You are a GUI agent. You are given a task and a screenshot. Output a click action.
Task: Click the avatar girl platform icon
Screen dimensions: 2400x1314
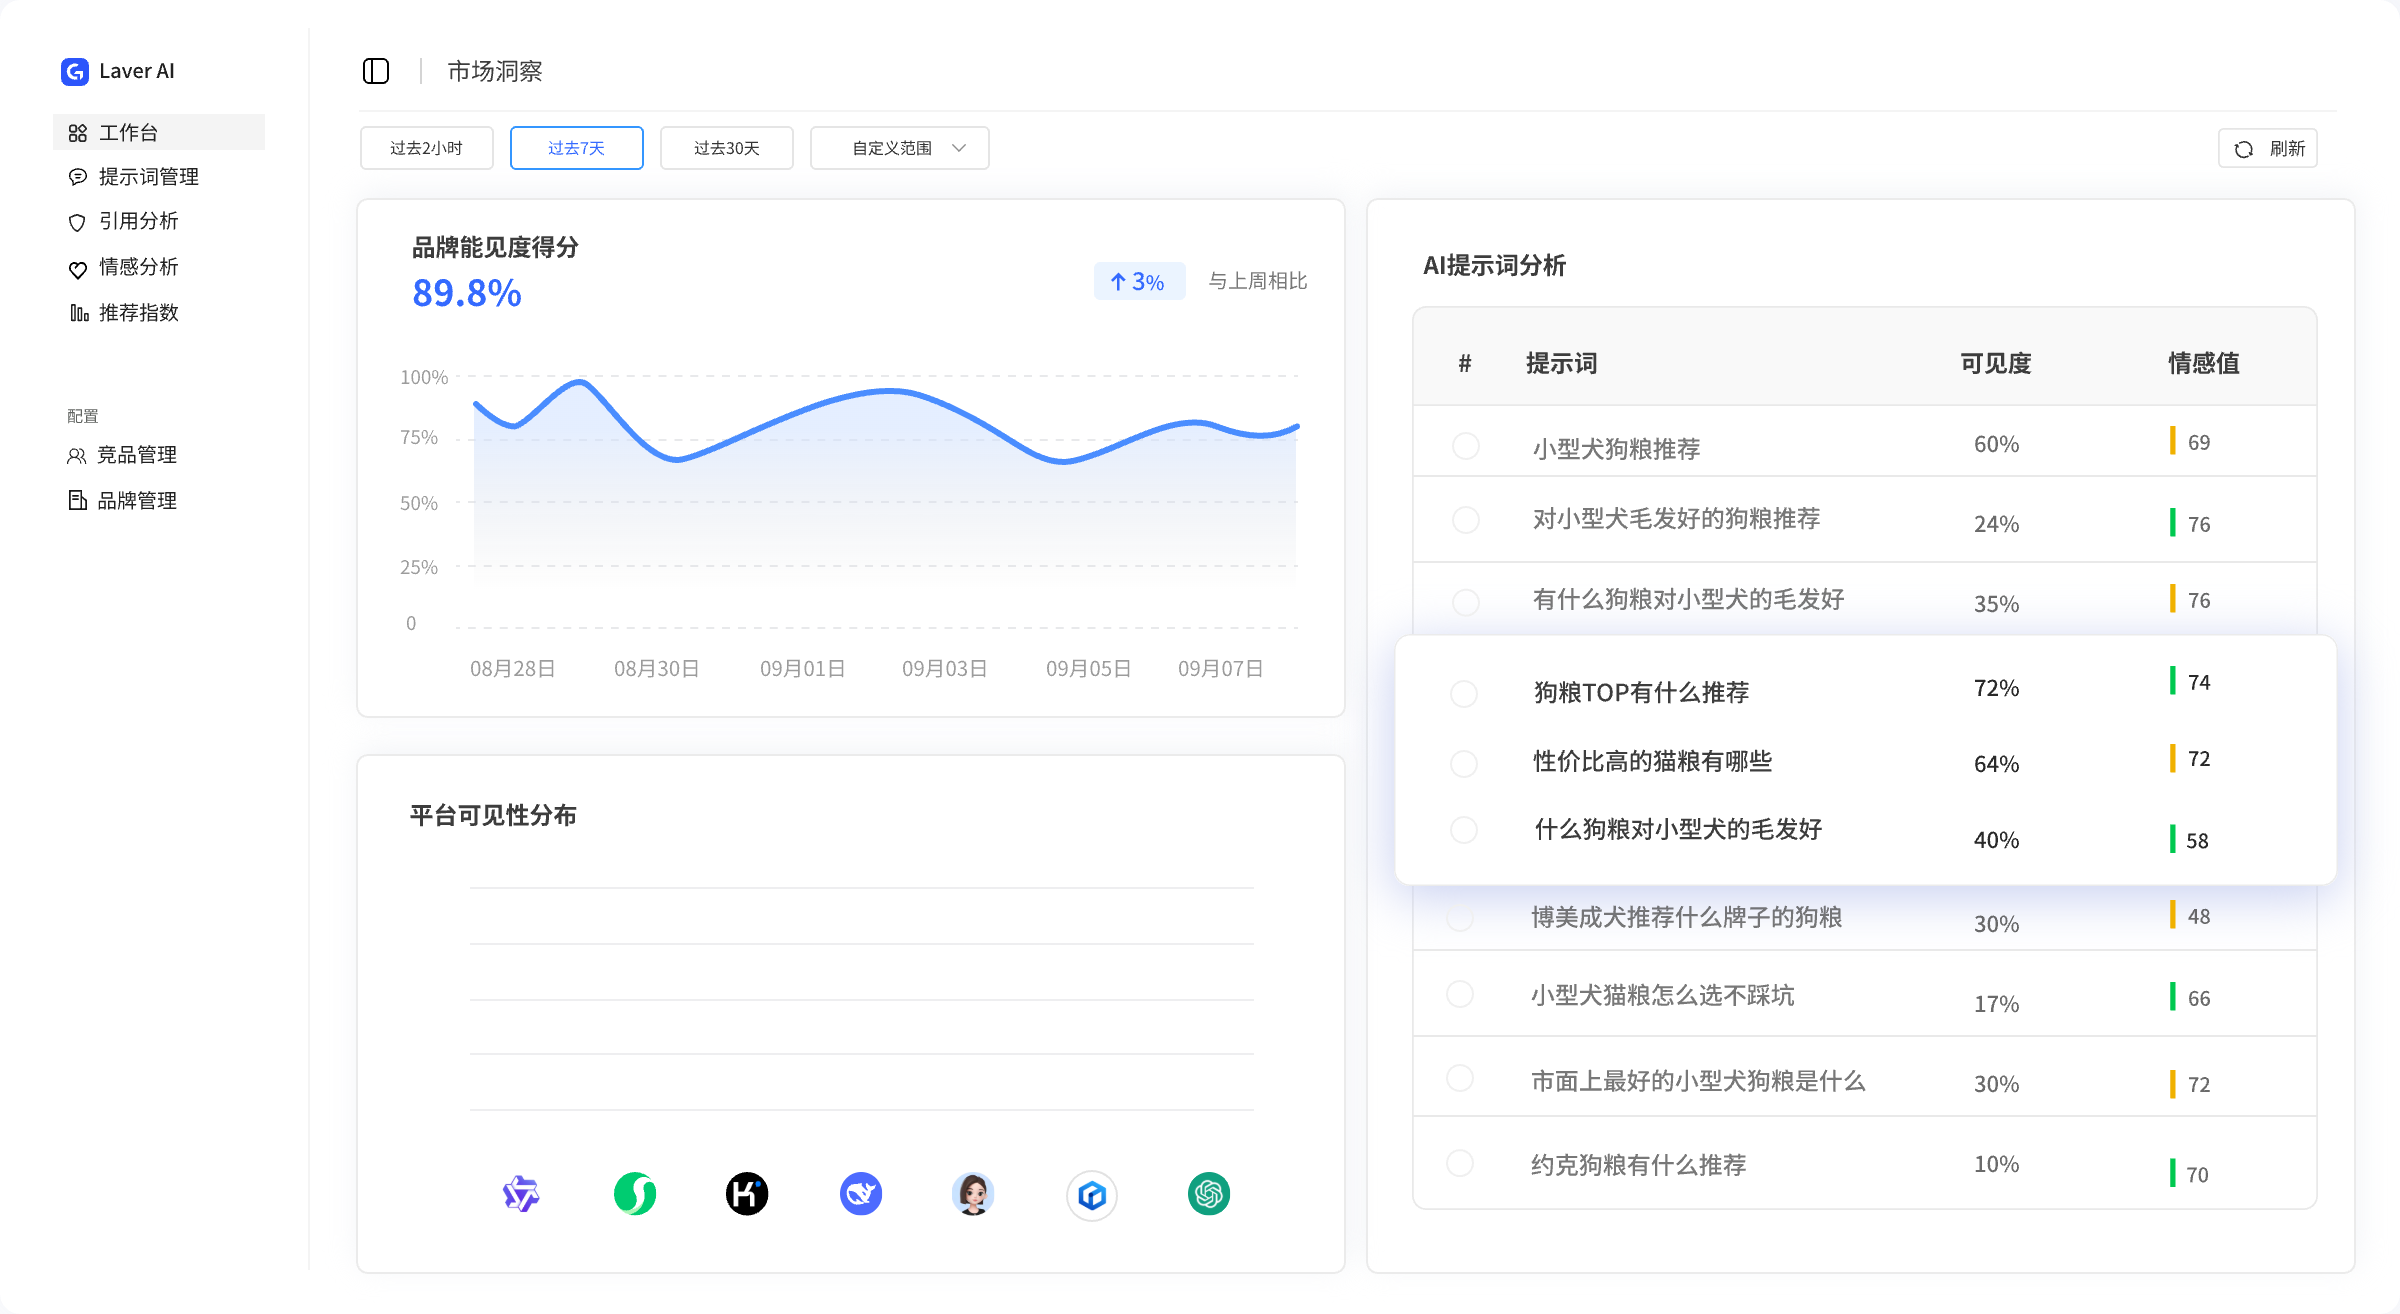[x=973, y=1194]
